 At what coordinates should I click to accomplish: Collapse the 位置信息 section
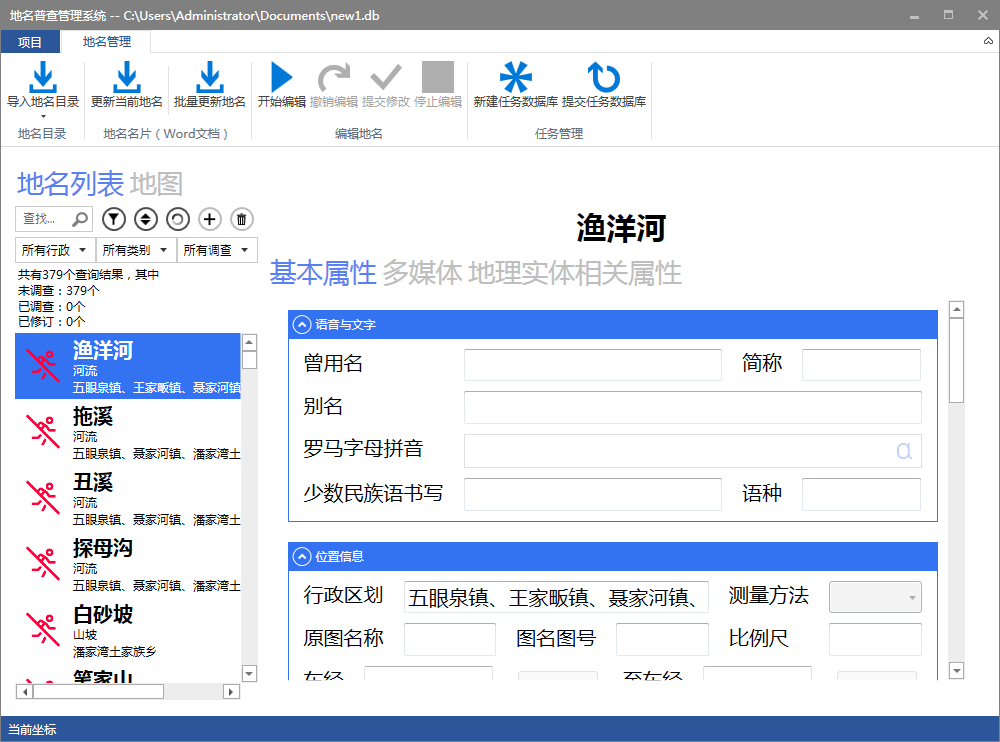pyautogui.click(x=301, y=556)
